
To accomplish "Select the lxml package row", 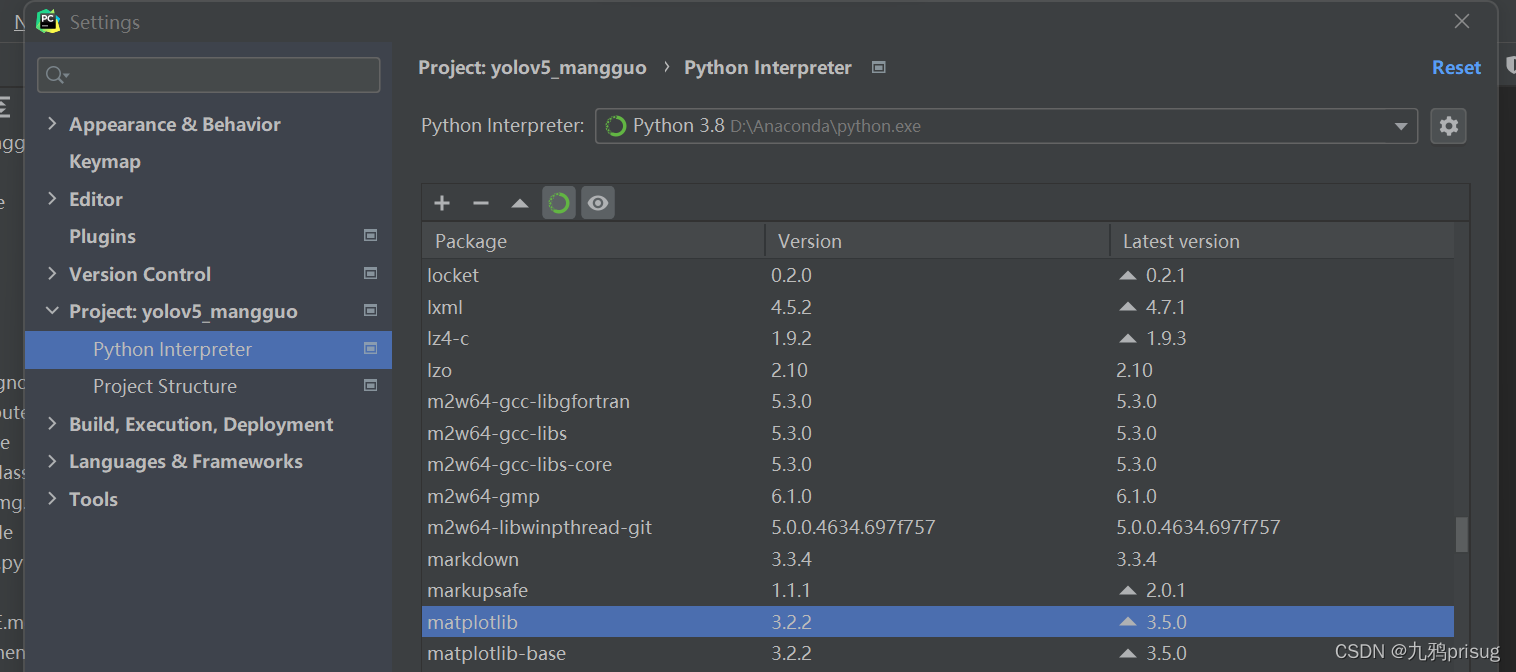I will [938, 307].
